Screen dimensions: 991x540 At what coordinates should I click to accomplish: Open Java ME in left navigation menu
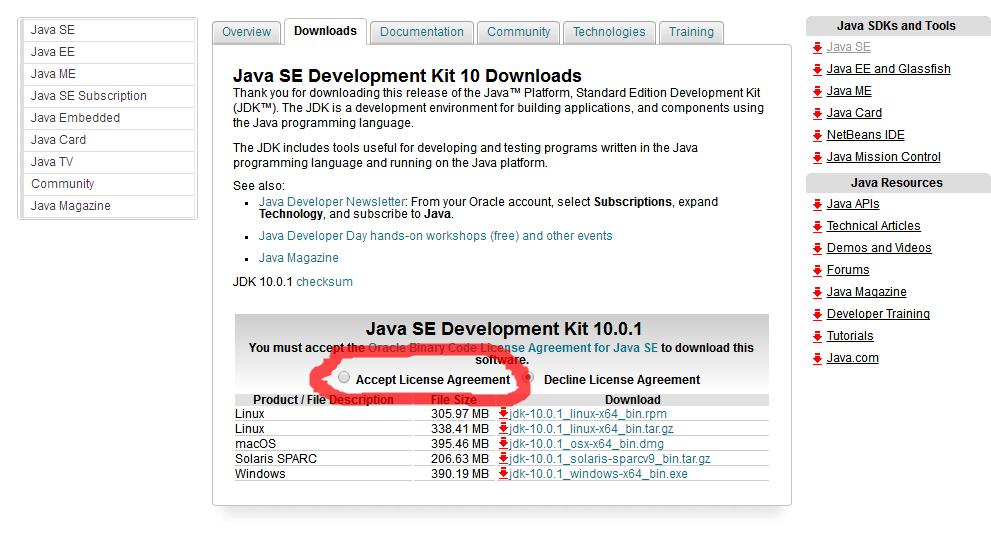click(x=108, y=74)
